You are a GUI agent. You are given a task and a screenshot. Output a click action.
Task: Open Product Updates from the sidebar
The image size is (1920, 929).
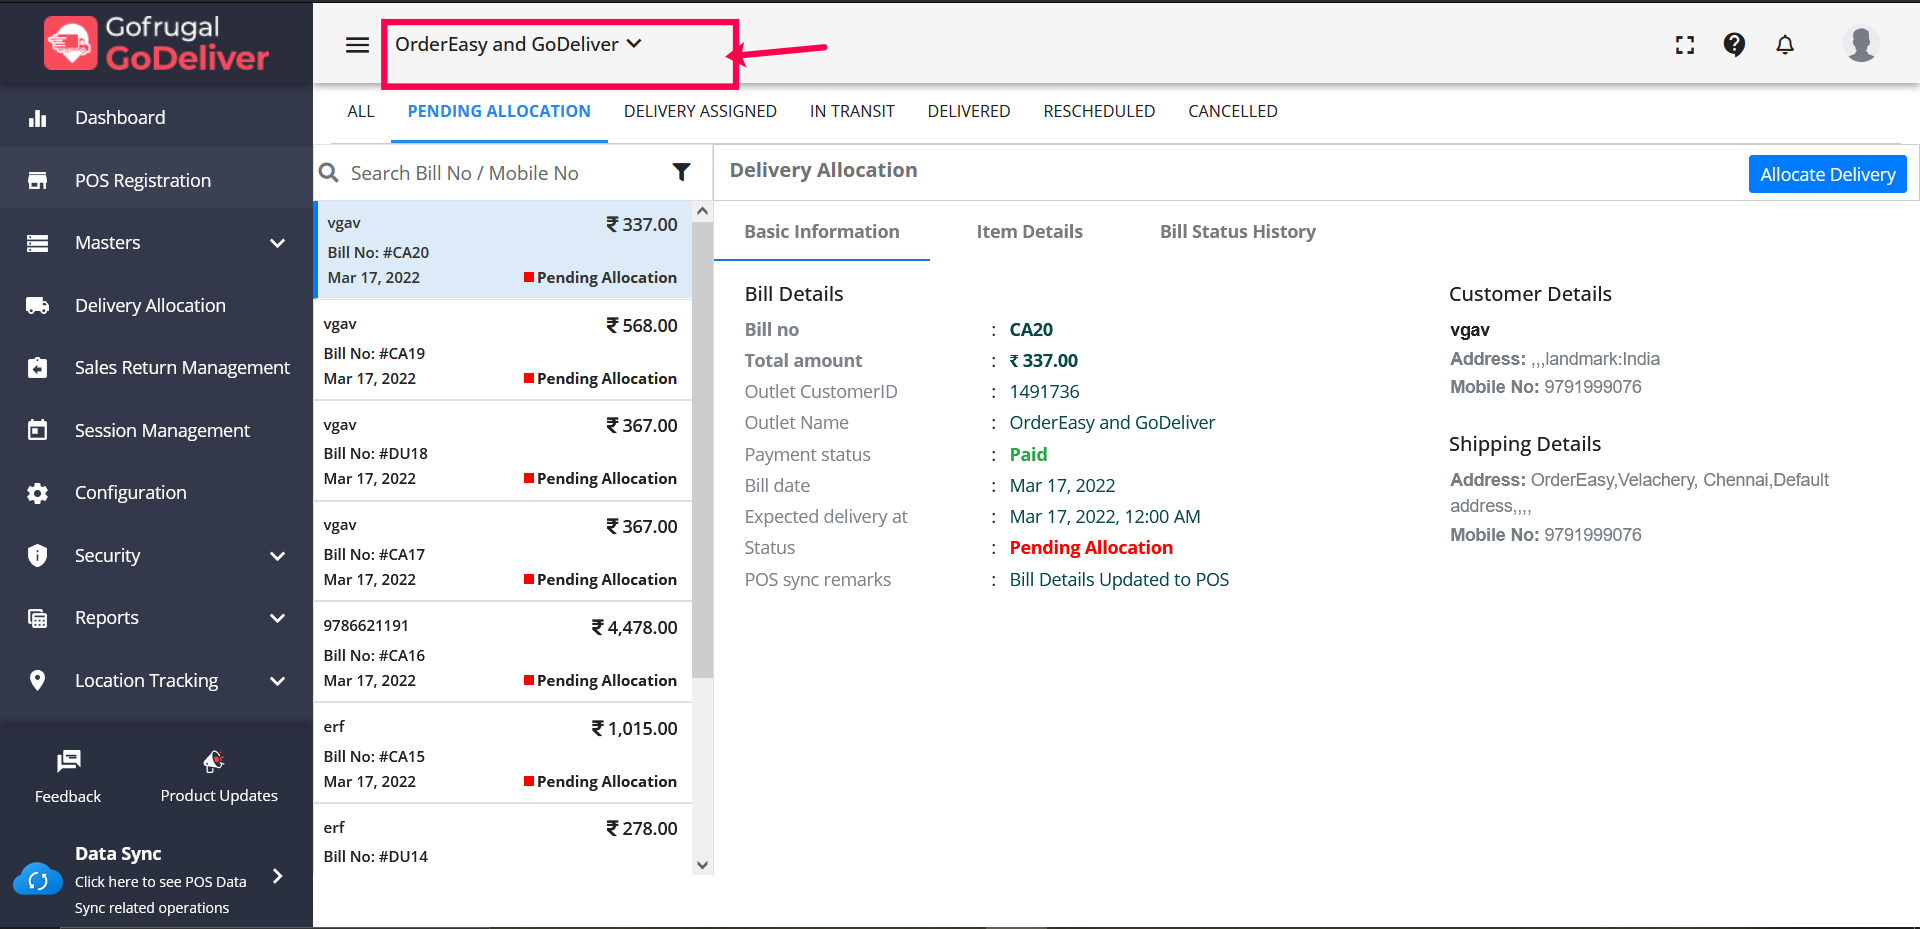click(x=219, y=777)
